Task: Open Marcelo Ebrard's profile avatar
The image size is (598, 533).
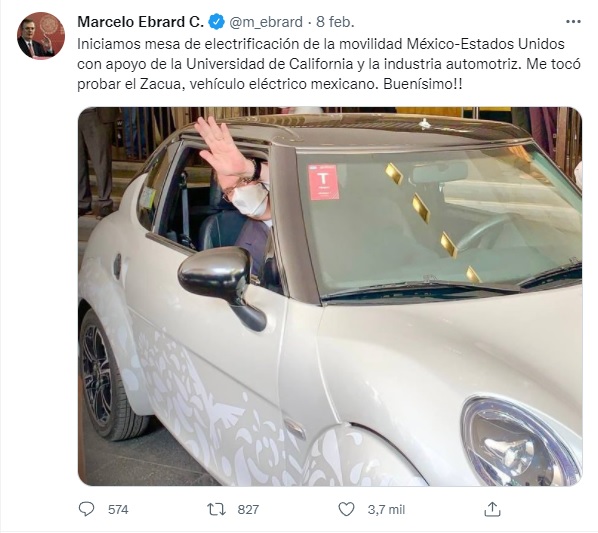Action: 41,35
